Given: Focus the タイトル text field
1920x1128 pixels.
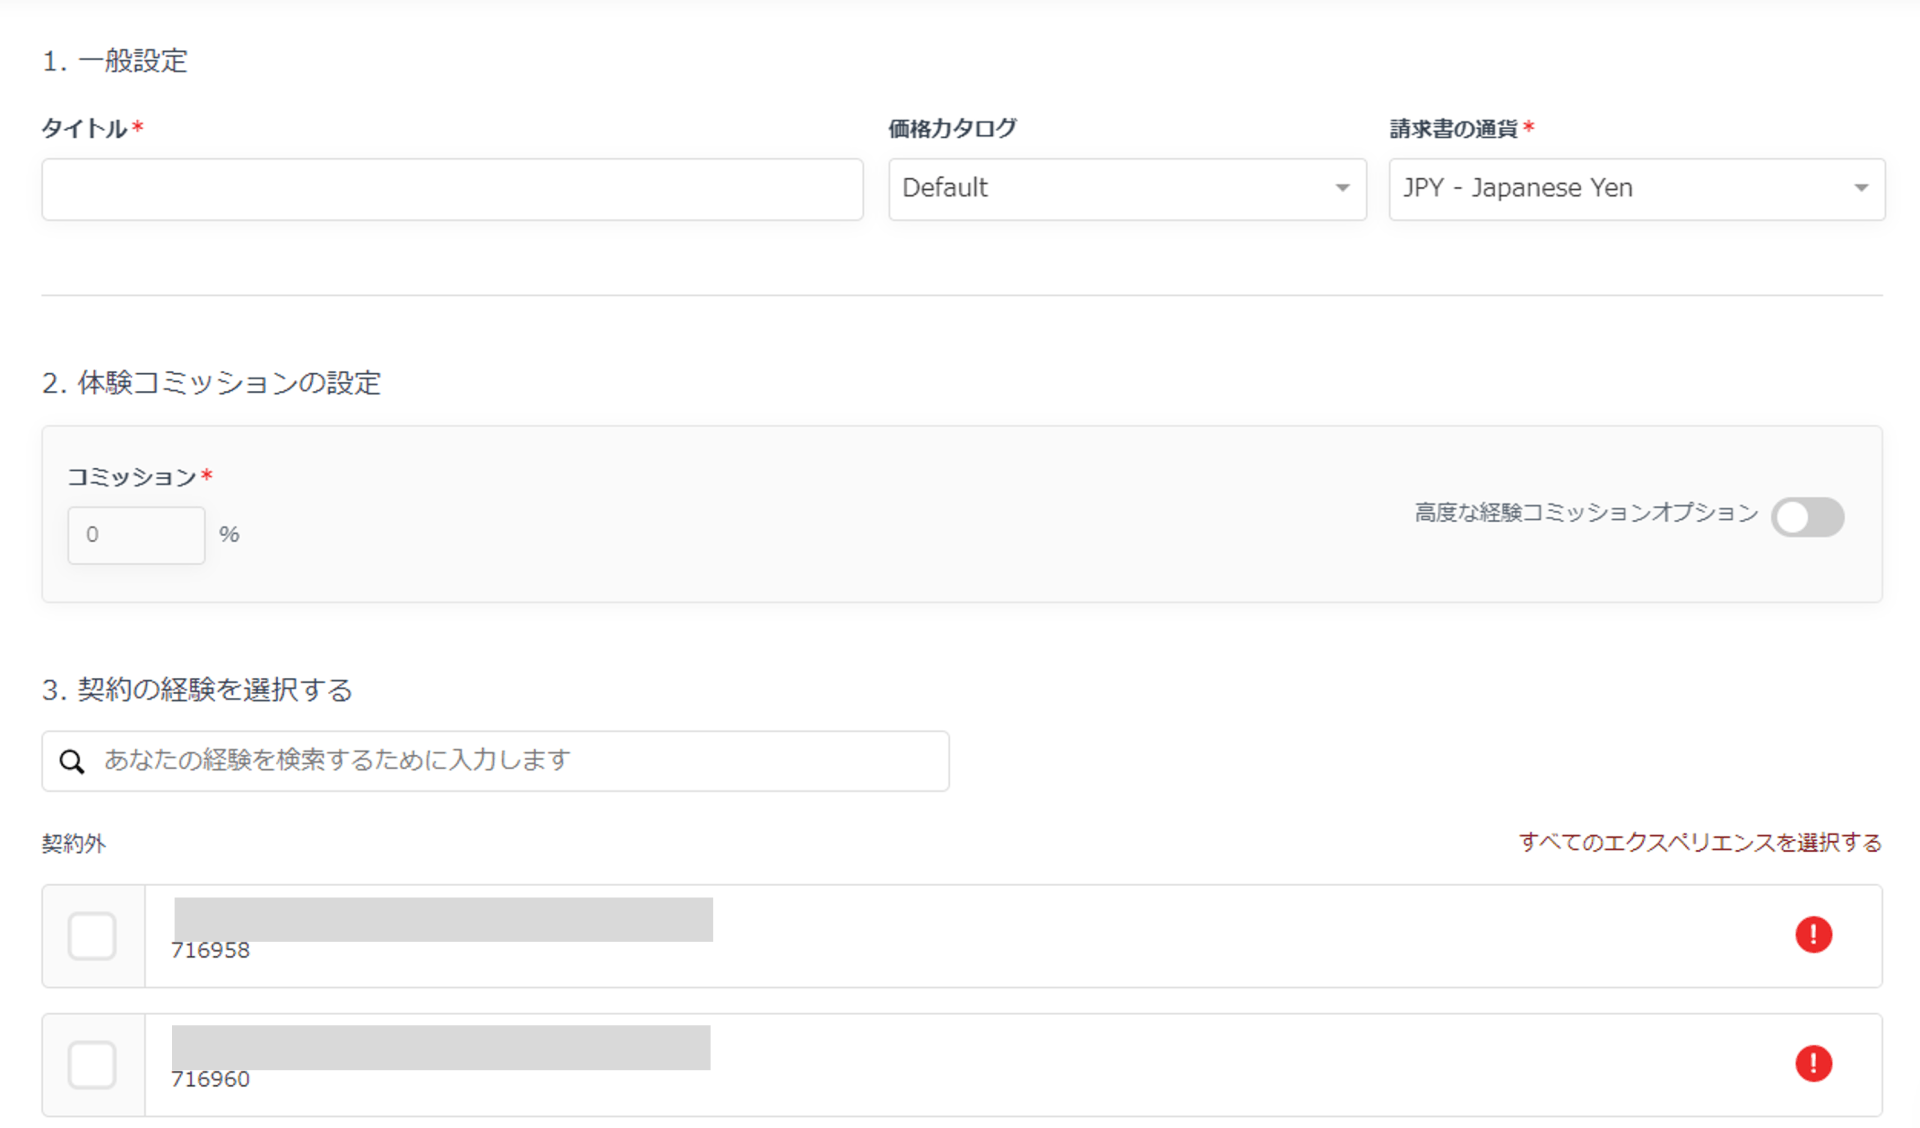Looking at the screenshot, I should pos(452,189).
